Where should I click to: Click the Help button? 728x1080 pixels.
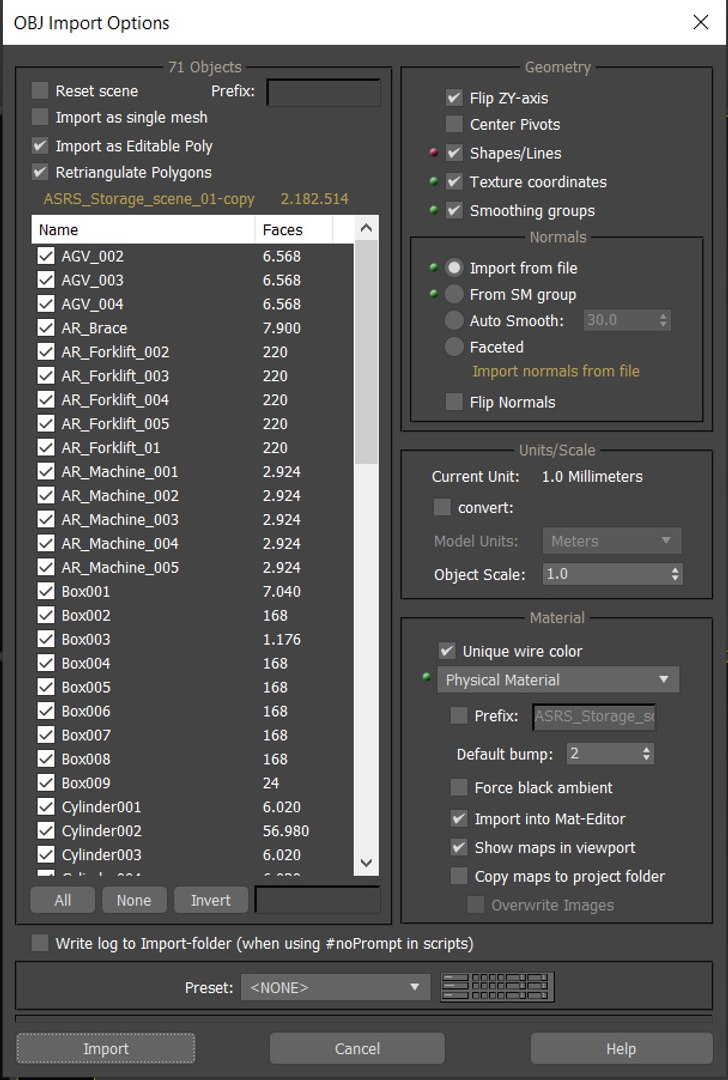[x=621, y=1048]
